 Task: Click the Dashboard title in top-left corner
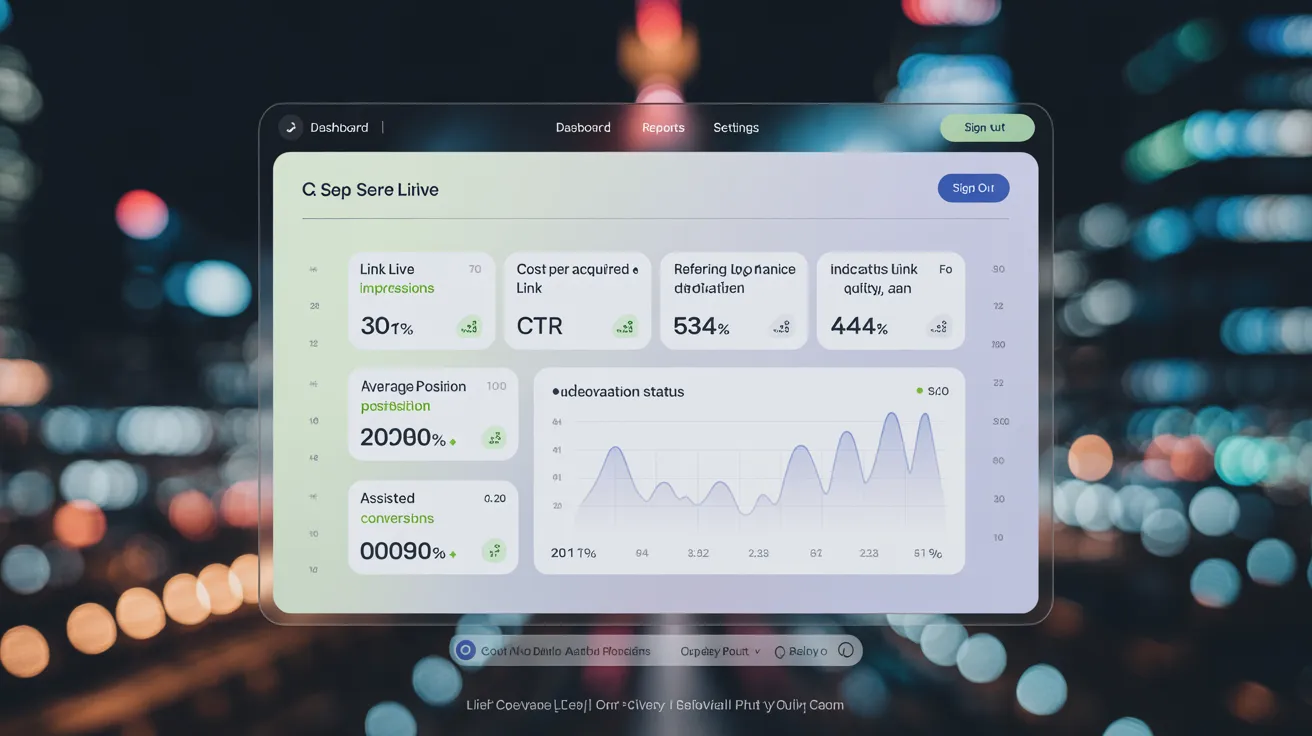[339, 128]
